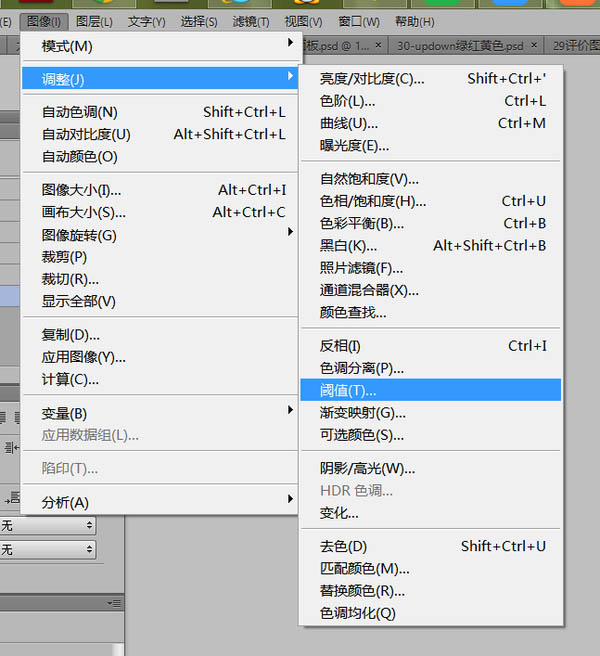Screen dimensions: 600x656
Task: Open 变化... adjustment
Action: (431, 513)
